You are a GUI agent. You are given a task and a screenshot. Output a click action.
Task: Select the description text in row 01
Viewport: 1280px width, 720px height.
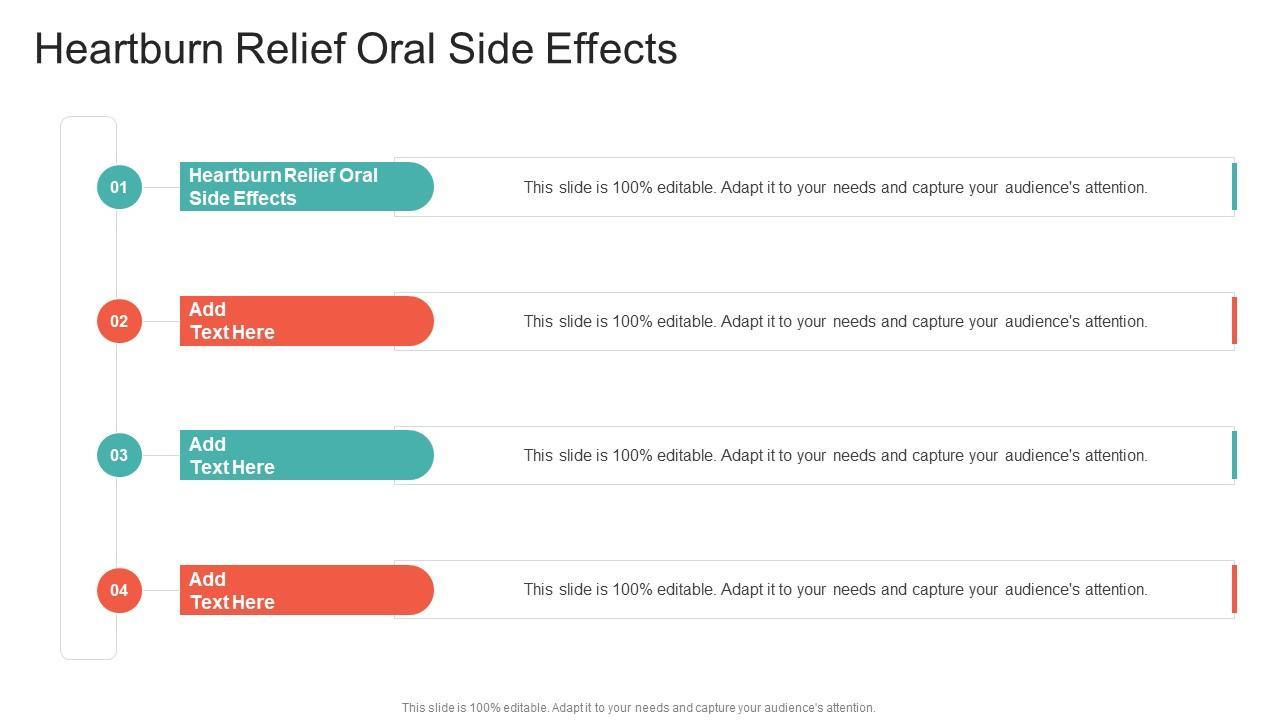pos(835,187)
